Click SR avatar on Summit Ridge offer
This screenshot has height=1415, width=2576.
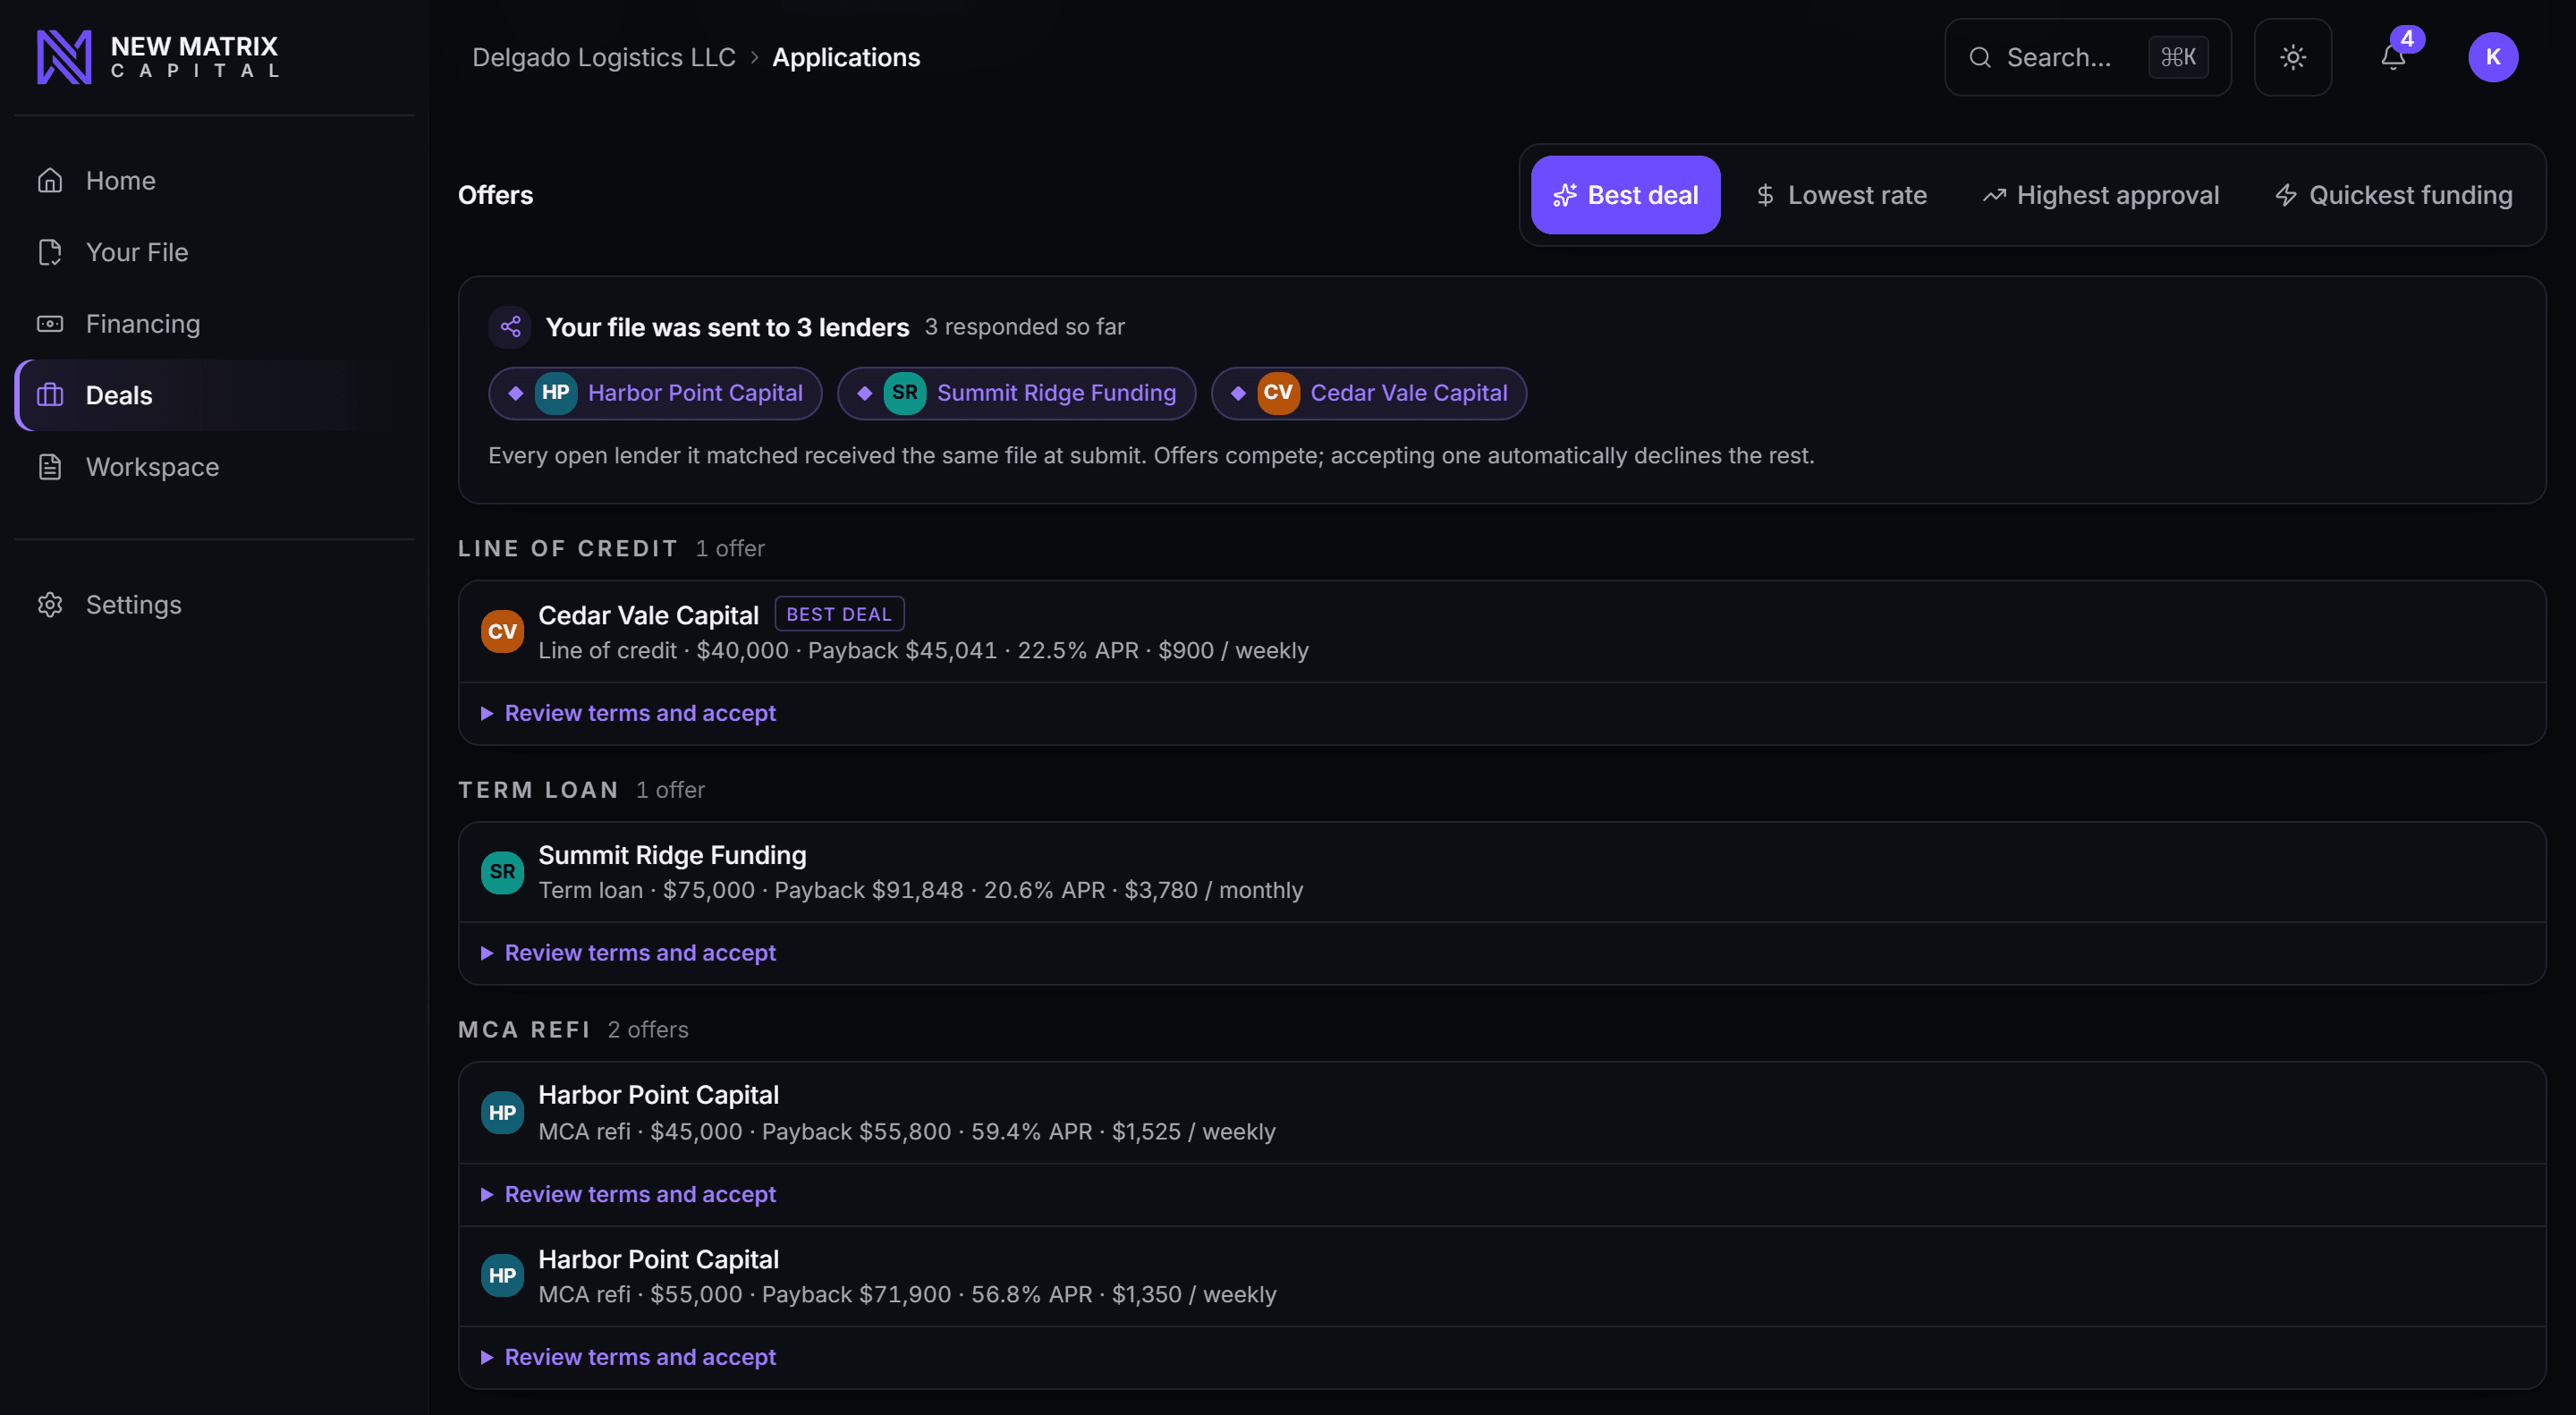click(502, 872)
